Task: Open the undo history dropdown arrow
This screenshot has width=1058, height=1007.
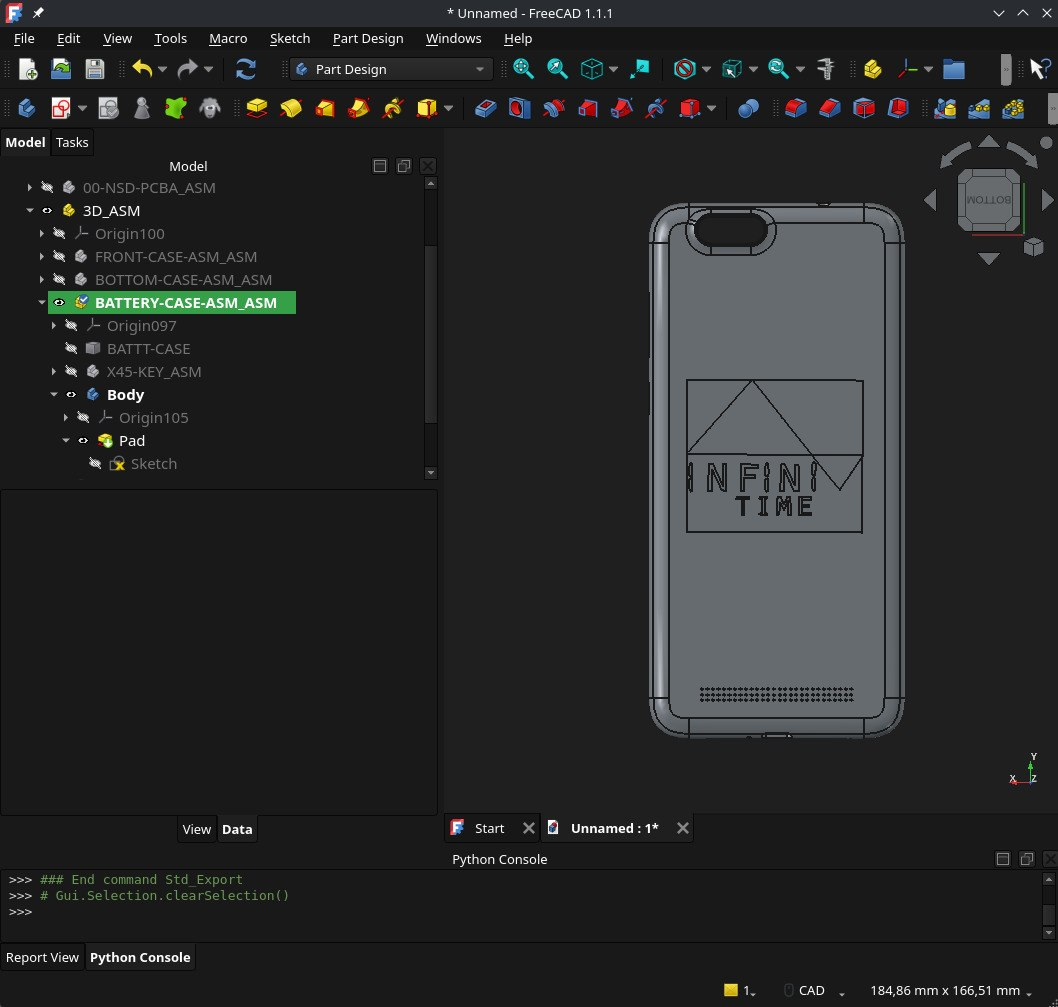Action: pyautogui.click(x=163, y=69)
